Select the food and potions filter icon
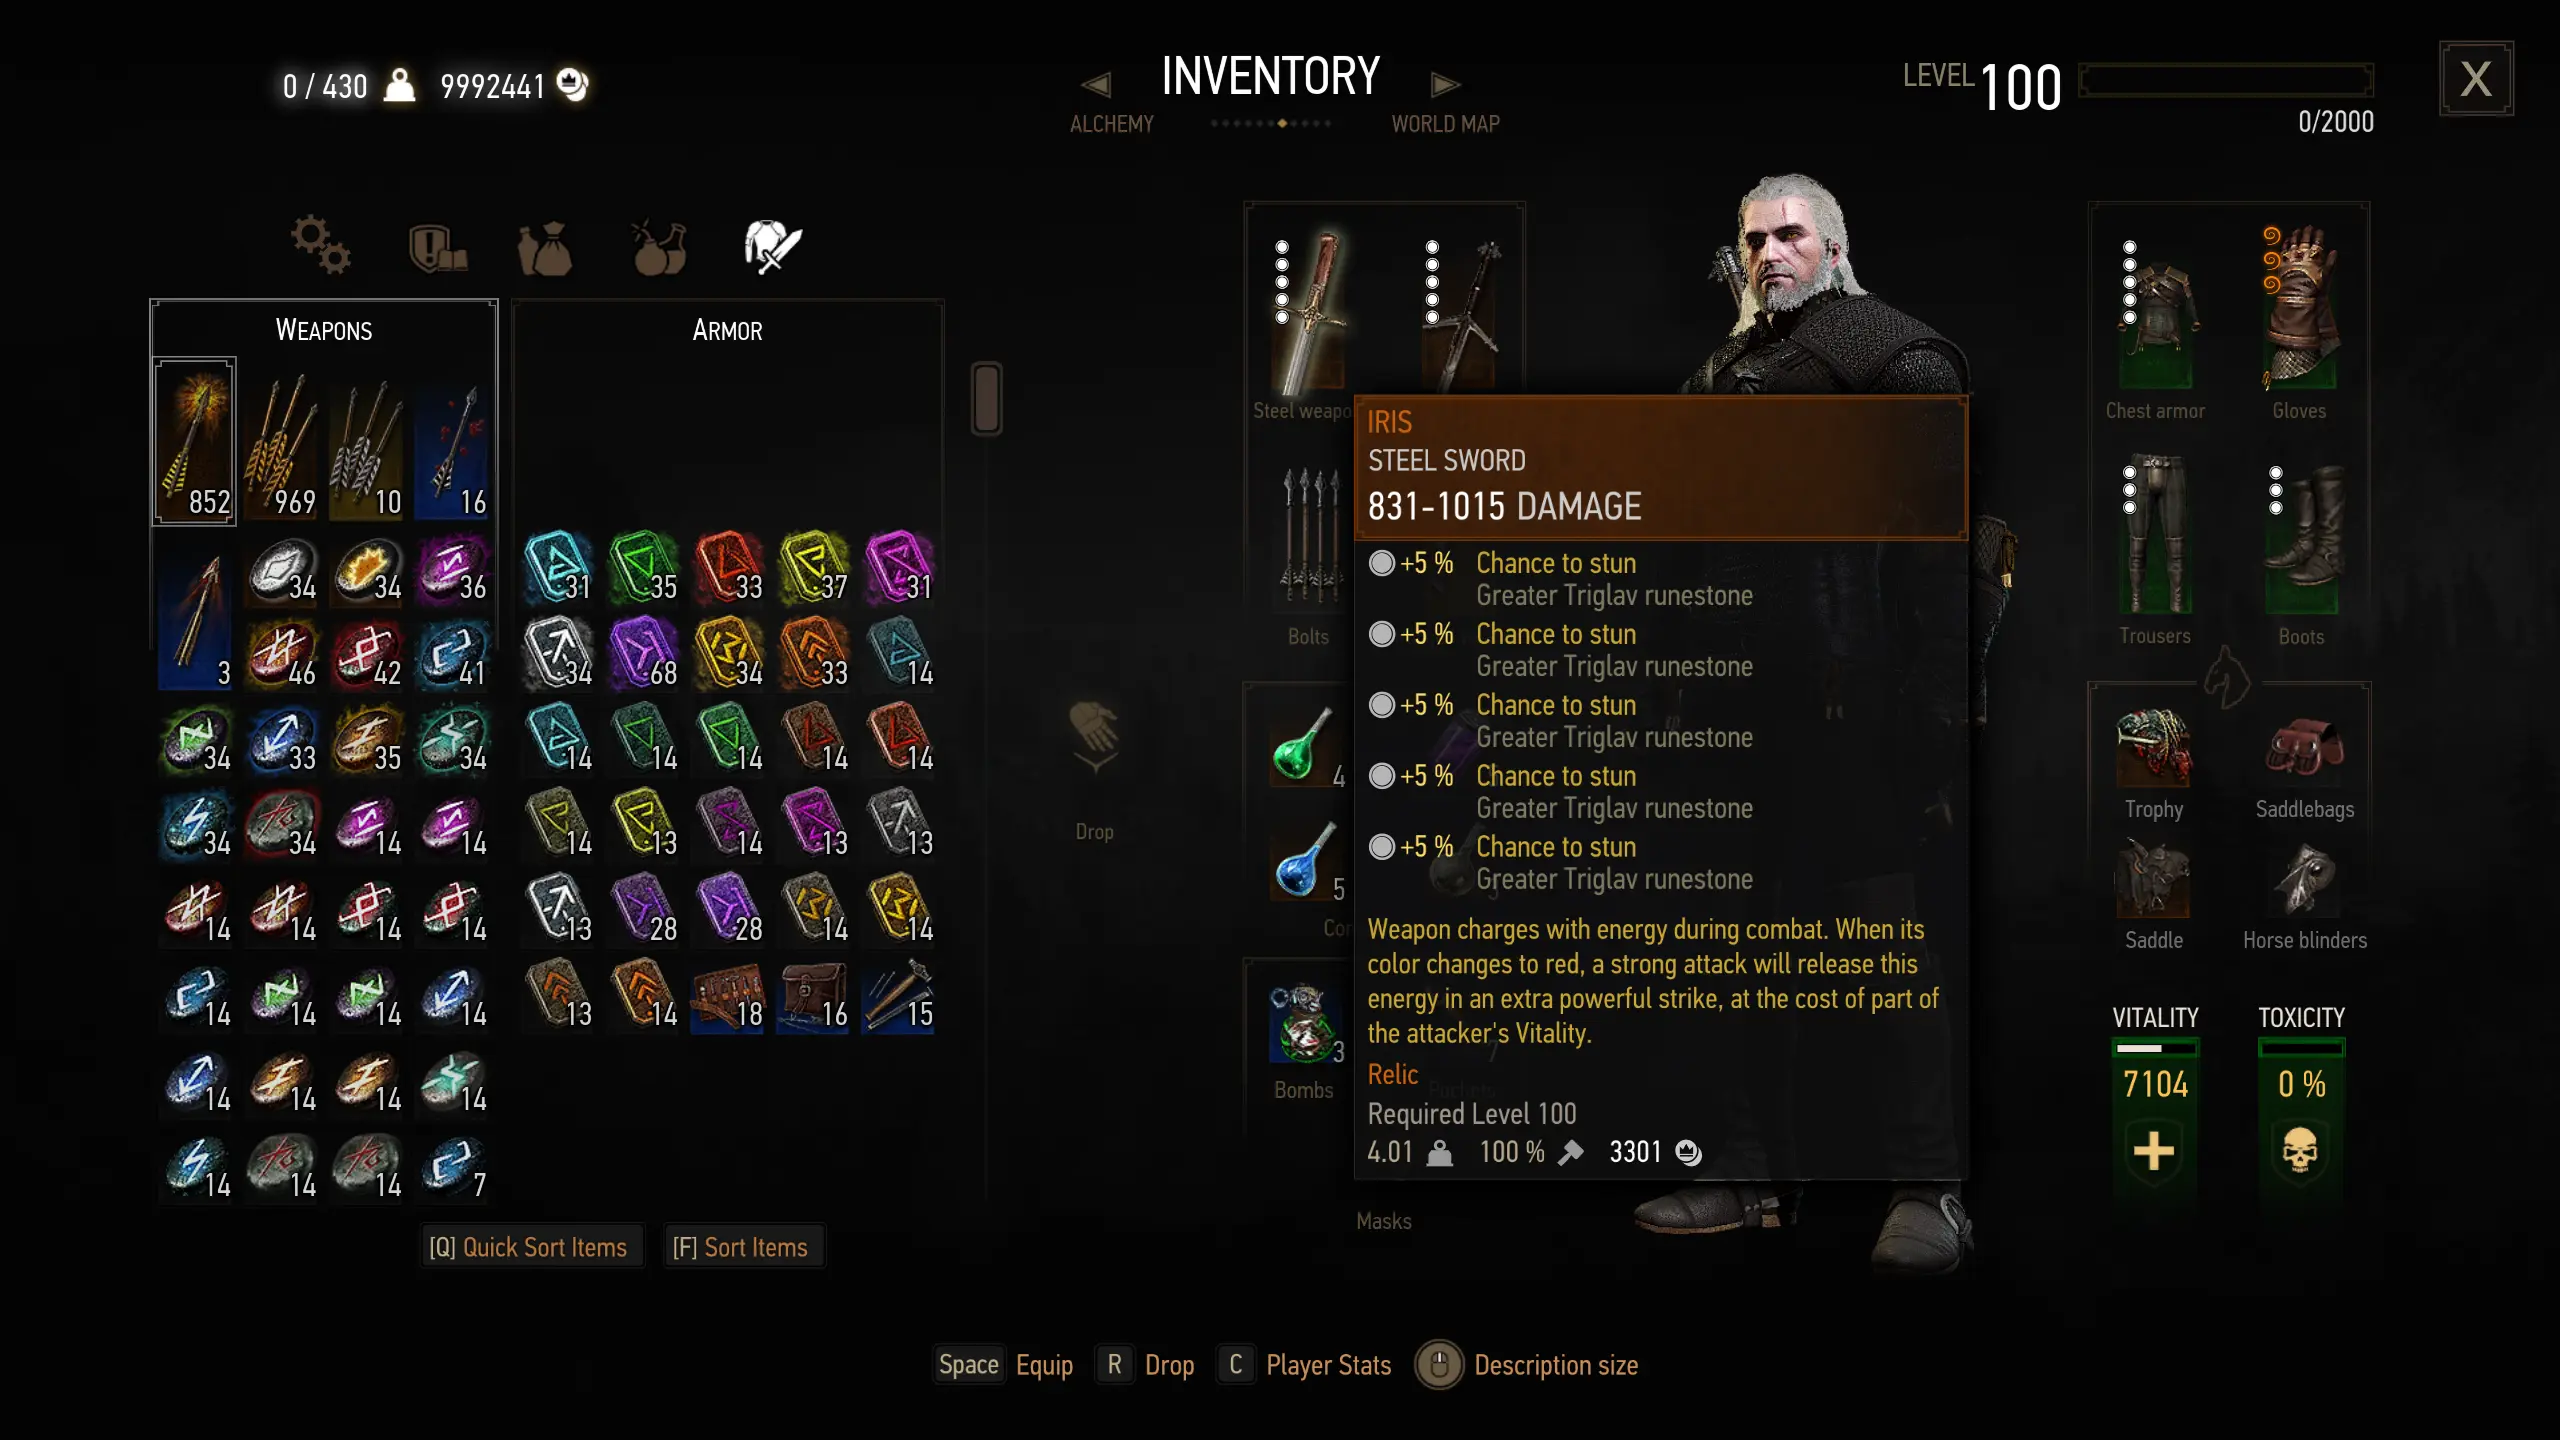 (x=659, y=247)
